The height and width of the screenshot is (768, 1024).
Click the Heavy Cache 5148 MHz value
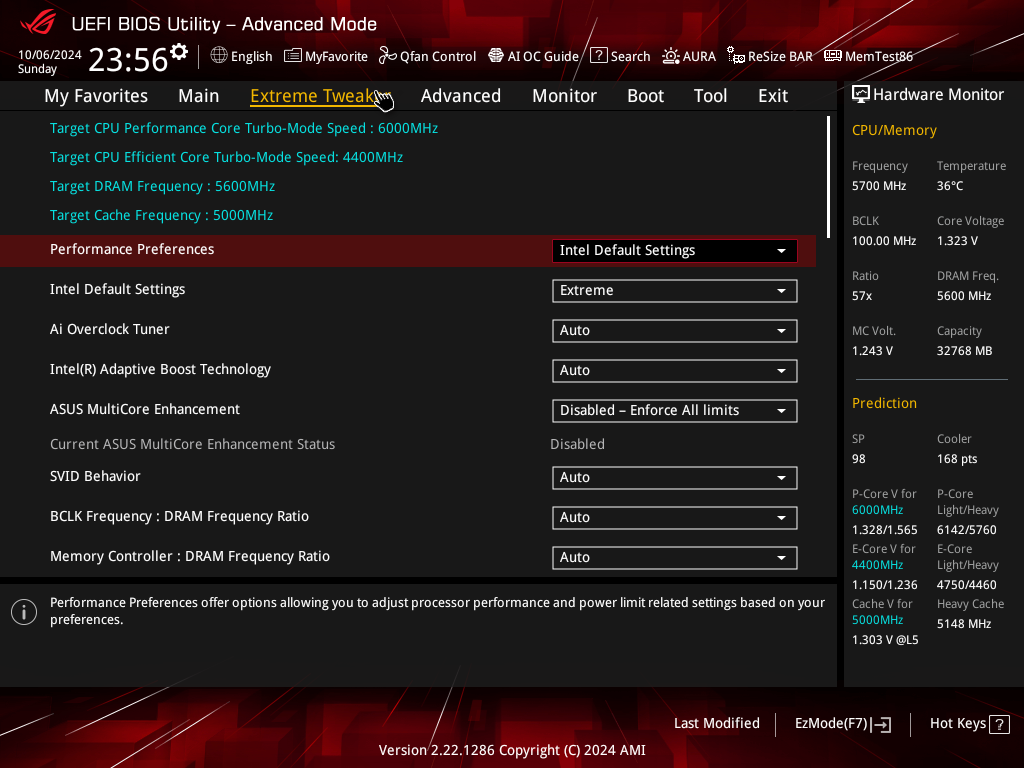964,624
